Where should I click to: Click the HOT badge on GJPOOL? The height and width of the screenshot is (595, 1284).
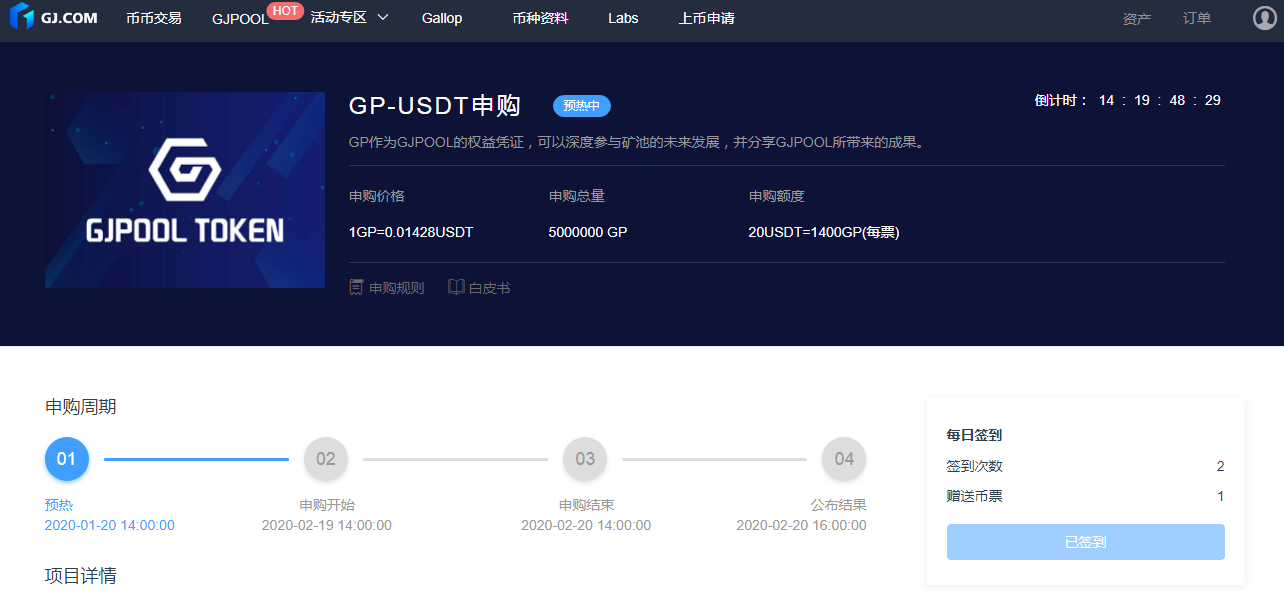coord(285,10)
